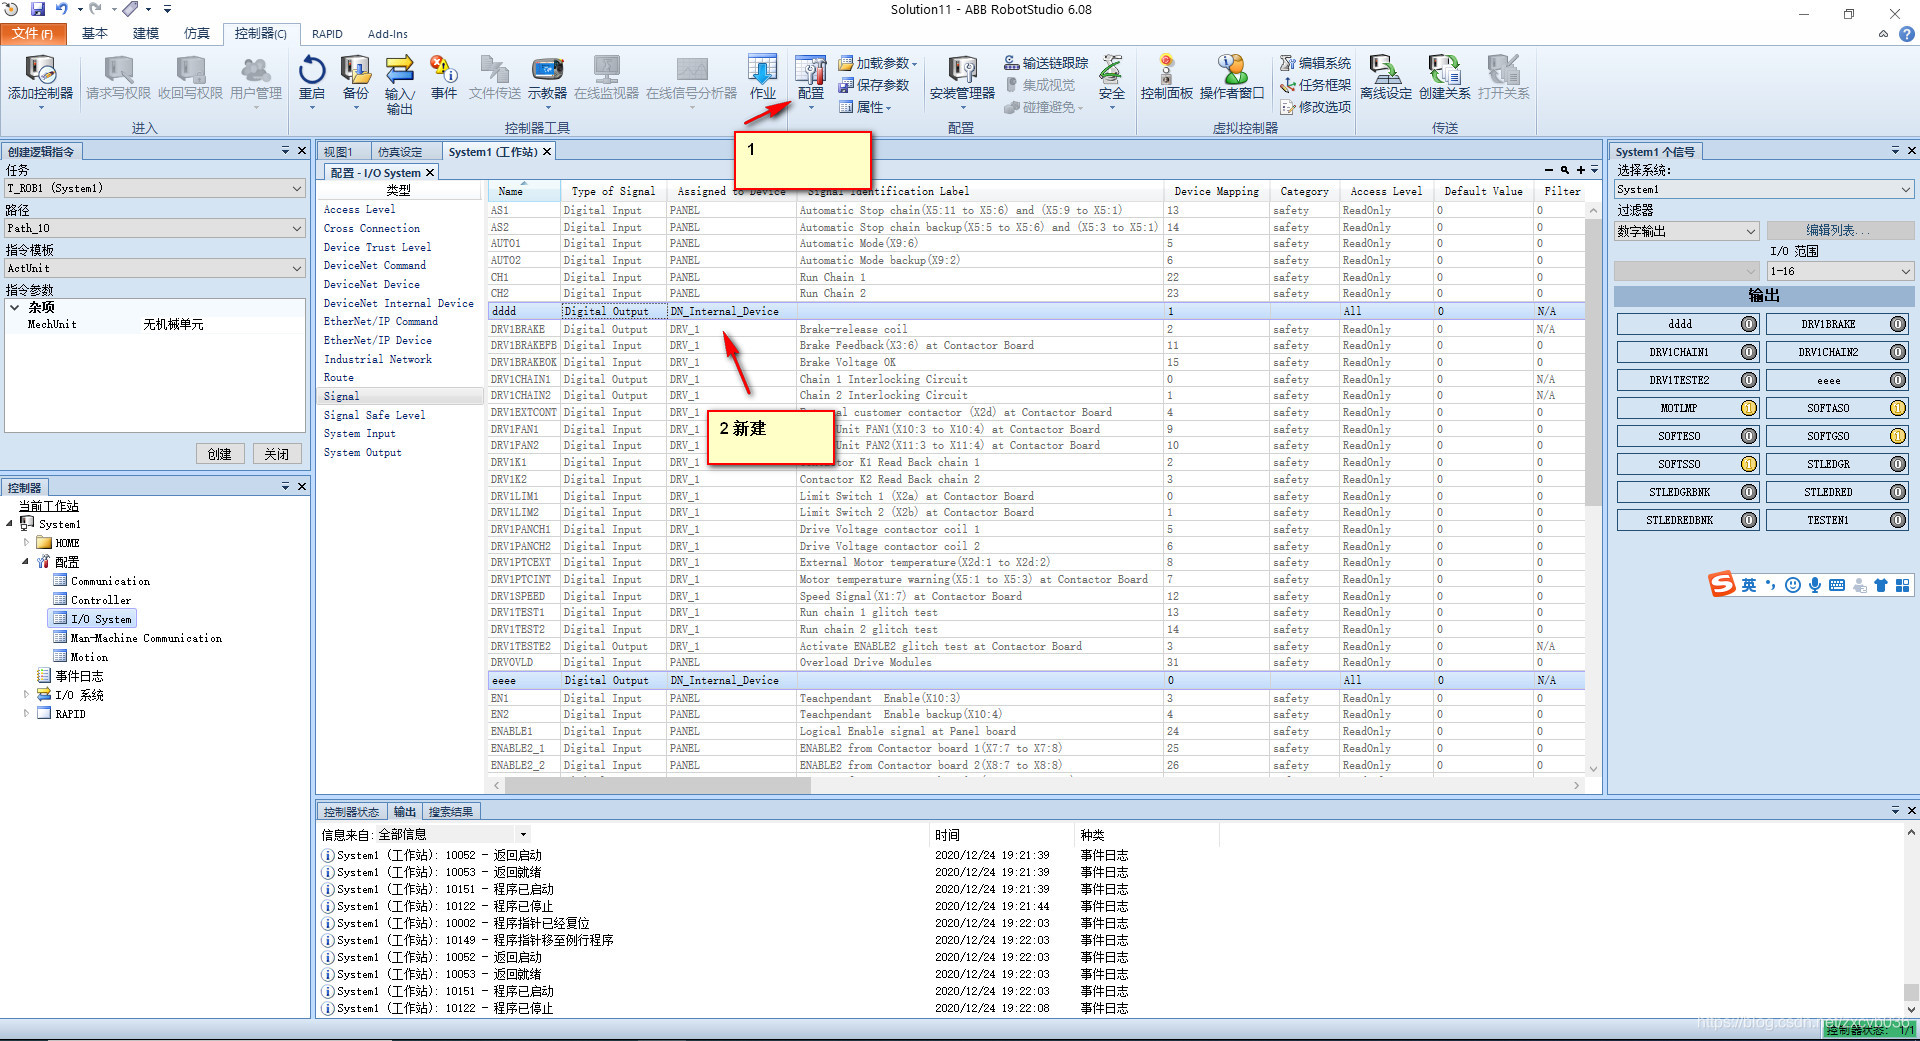Click the Job (作业) icon
Screen dimensions: 1920x1041
click(763, 78)
